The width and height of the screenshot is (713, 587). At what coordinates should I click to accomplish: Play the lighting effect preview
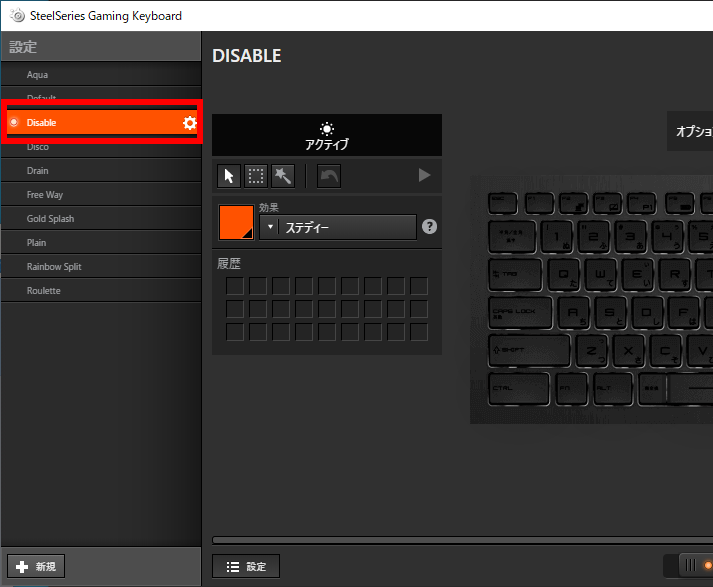(424, 175)
